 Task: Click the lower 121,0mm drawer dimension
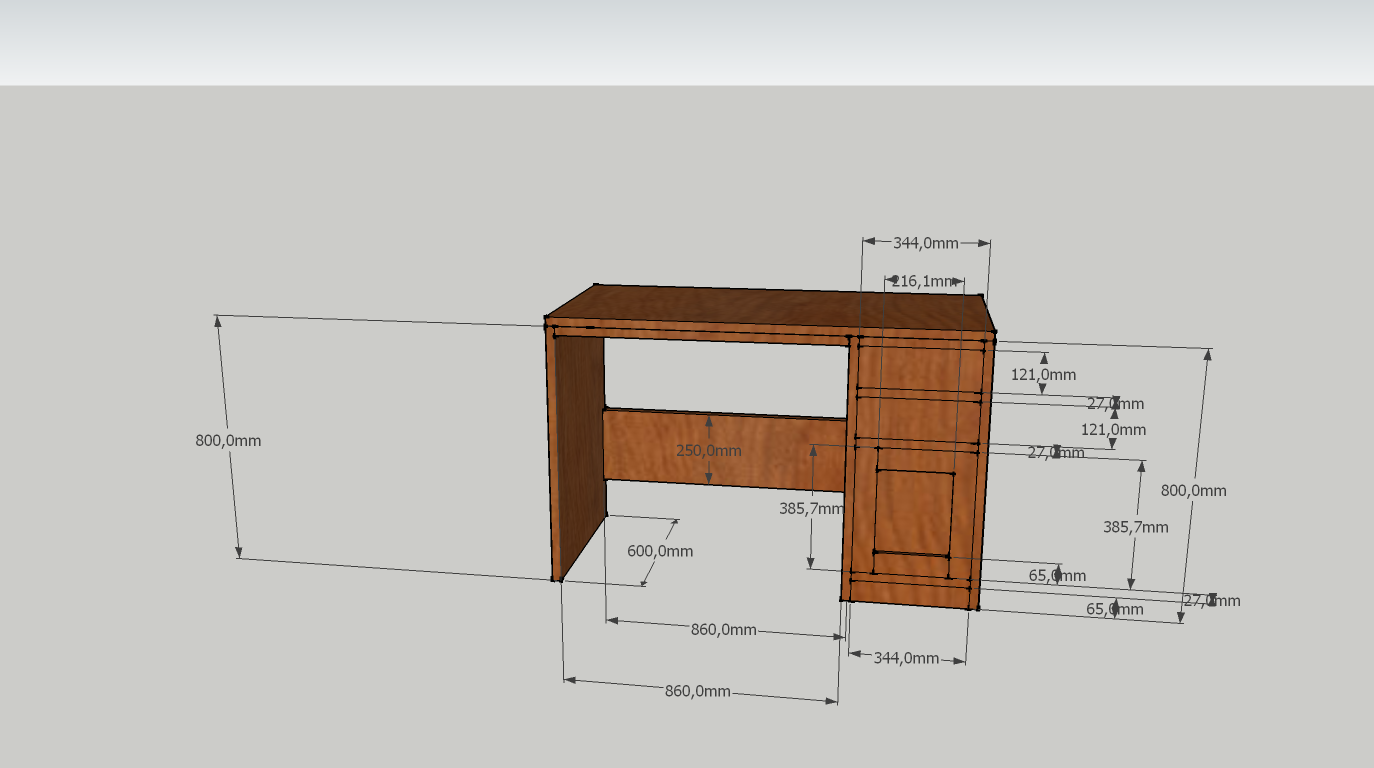click(x=1113, y=430)
